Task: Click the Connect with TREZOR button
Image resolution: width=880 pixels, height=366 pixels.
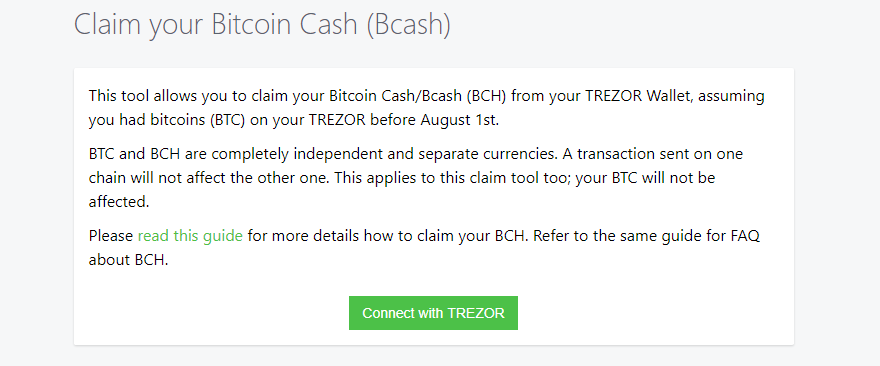Action: 433,313
